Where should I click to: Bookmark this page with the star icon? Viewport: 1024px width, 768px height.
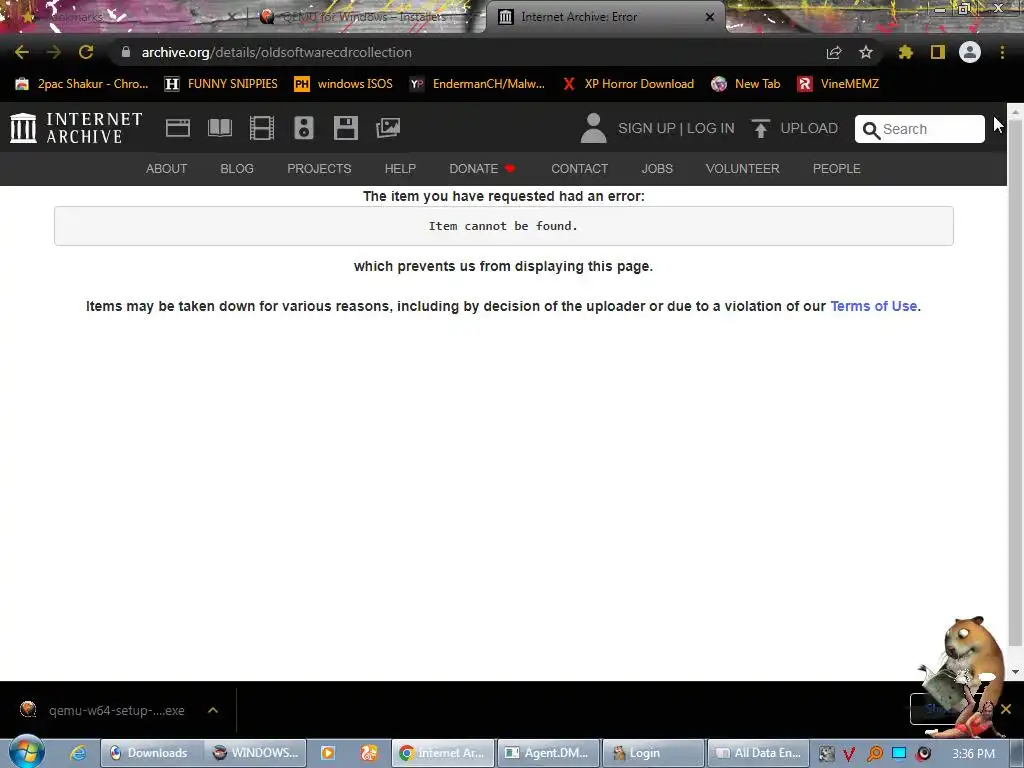(x=866, y=52)
